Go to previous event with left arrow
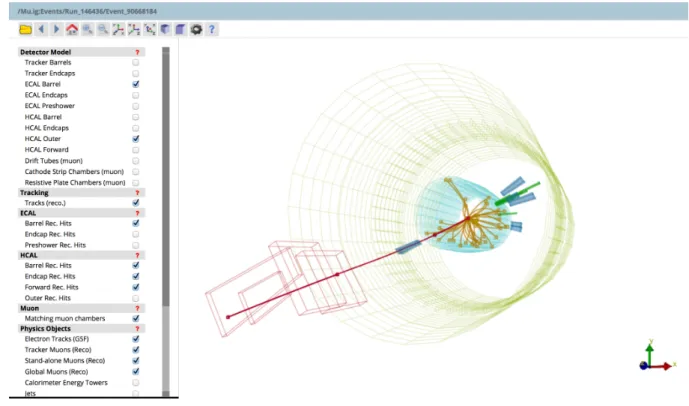This screenshot has width=689, height=406. 41,29
